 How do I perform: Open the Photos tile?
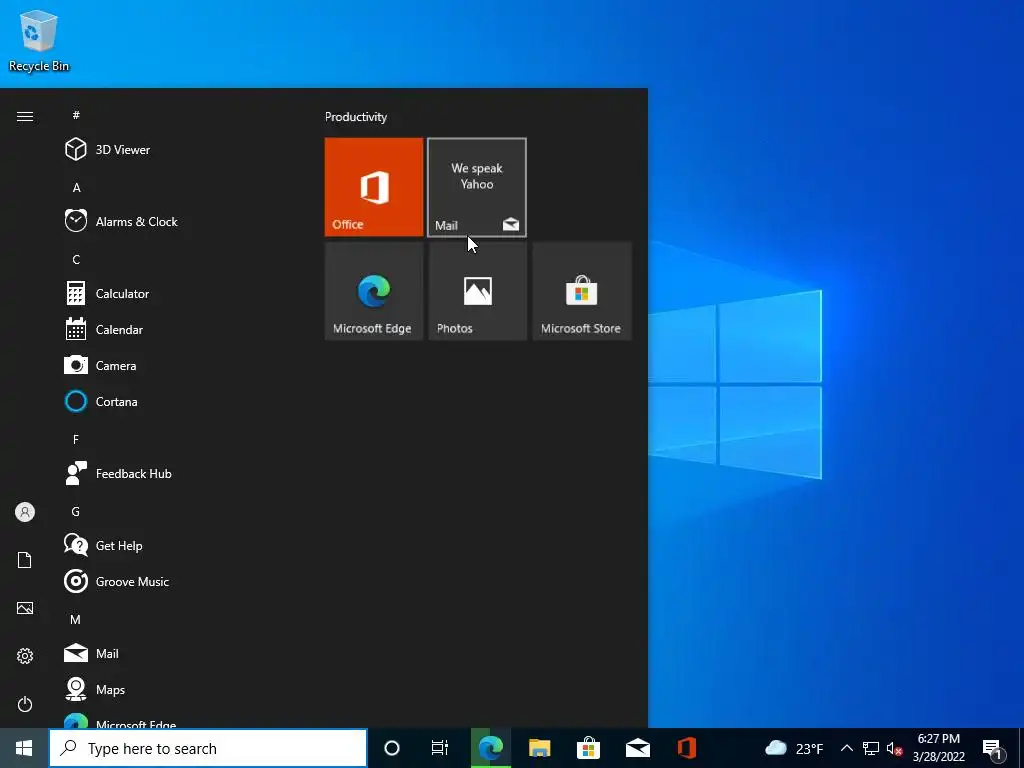(x=477, y=291)
